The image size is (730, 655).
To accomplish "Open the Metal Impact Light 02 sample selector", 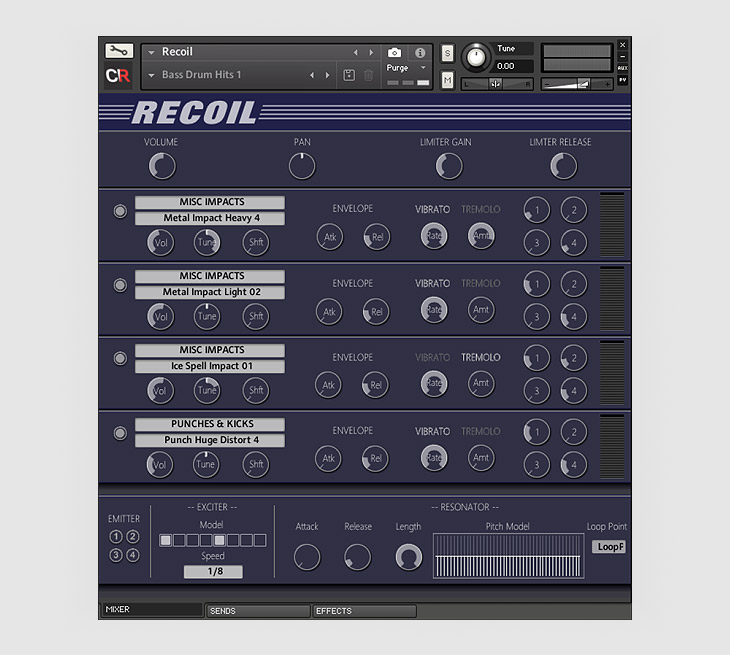I will [x=210, y=292].
